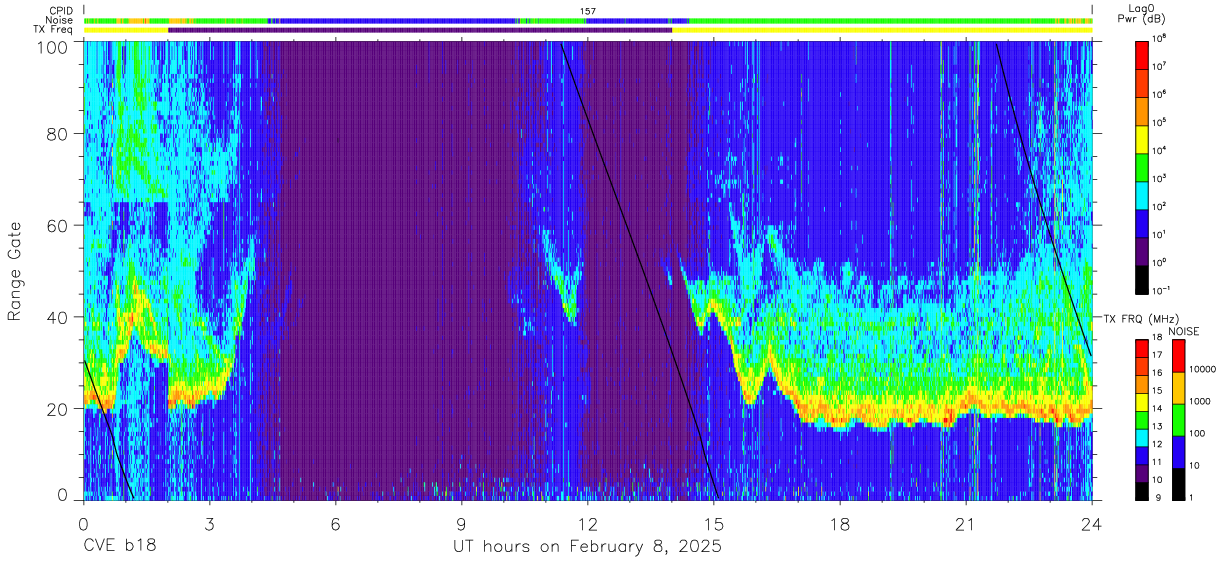Click the NOISE legend title
This screenshot has width=1228, height=567.
click(x=1183, y=330)
